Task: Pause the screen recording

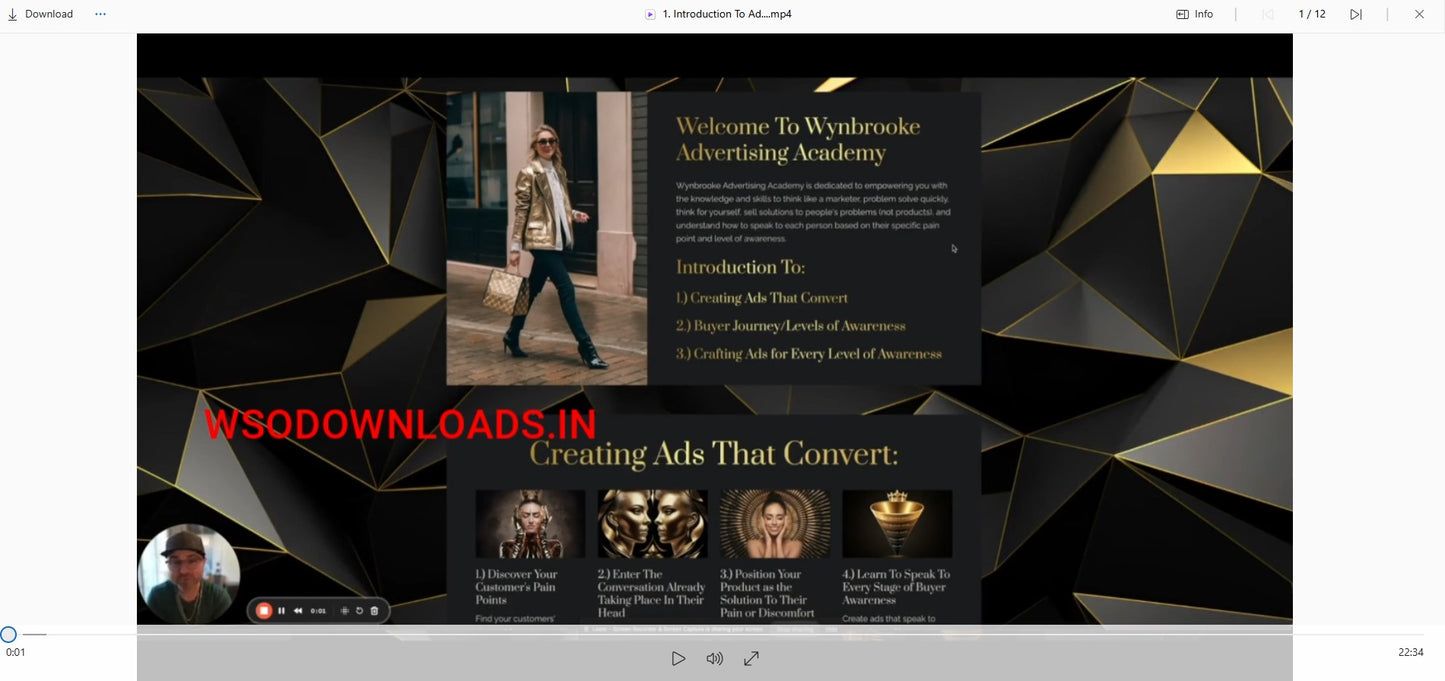Action: [281, 611]
